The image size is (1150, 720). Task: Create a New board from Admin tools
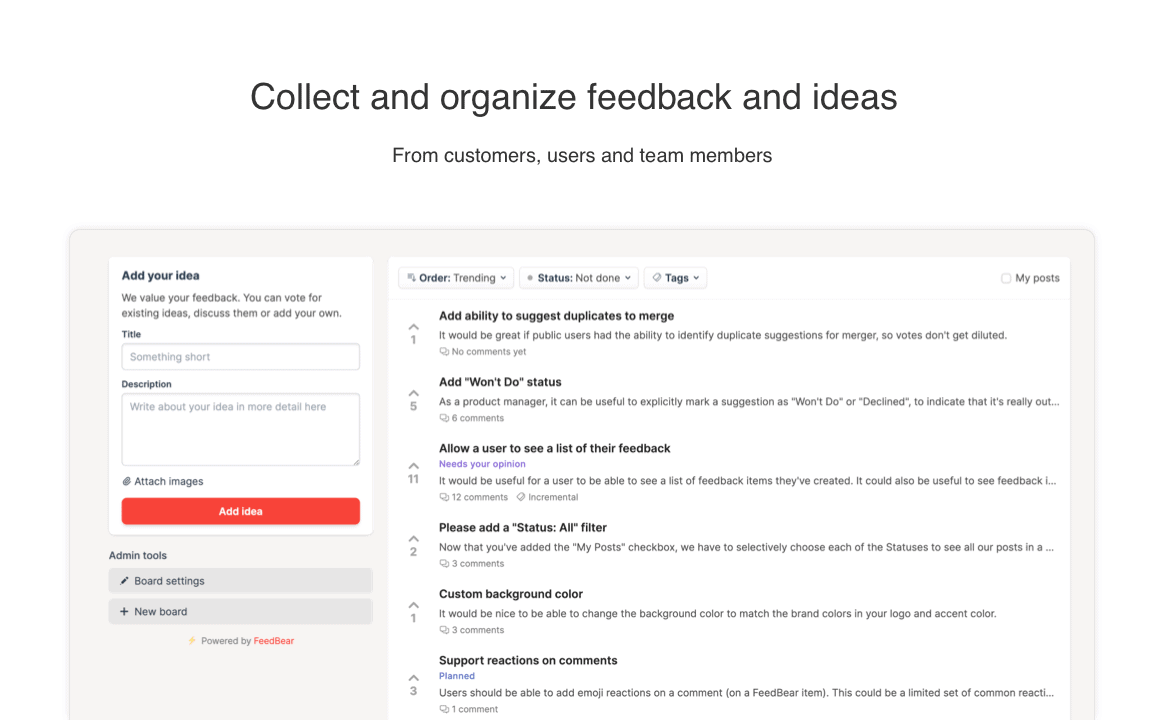point(241,611)
